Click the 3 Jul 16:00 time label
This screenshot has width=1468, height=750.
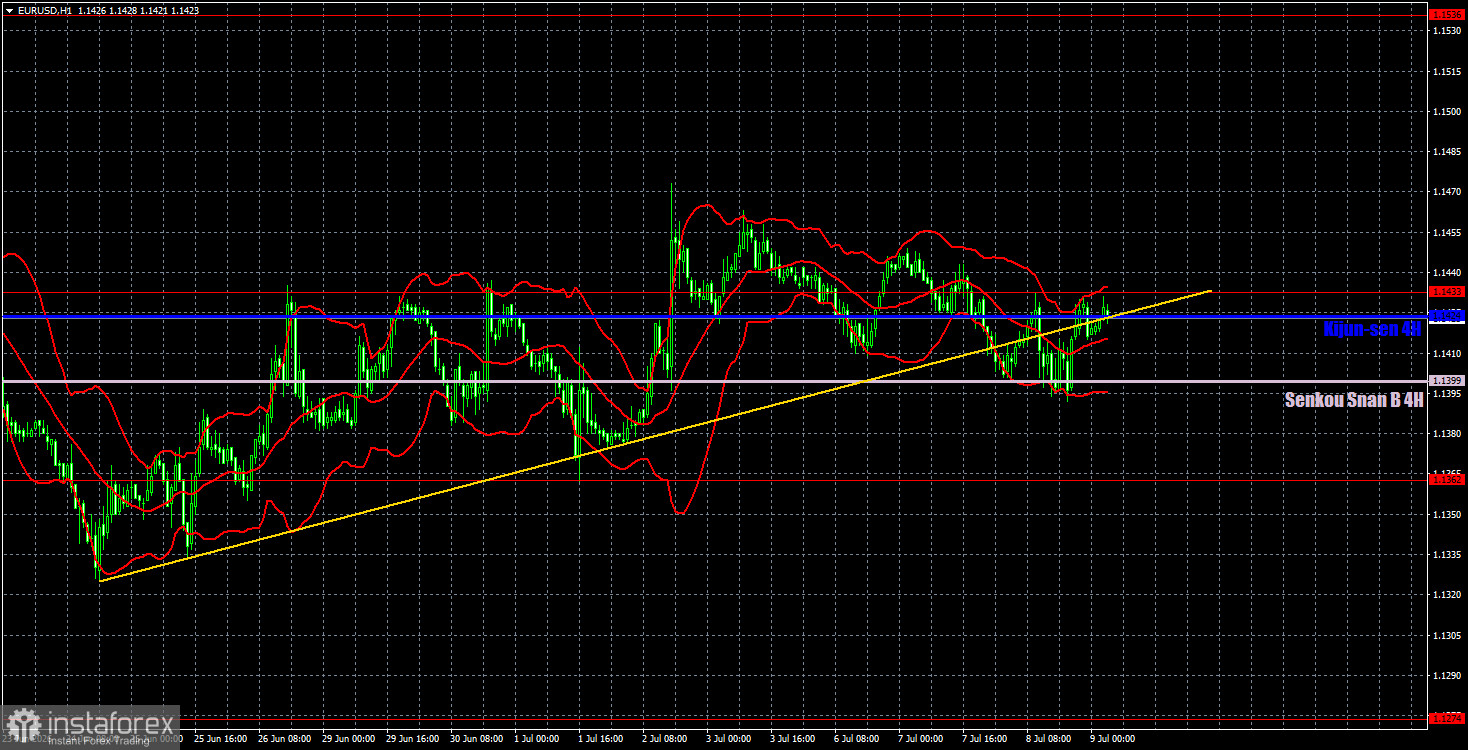coord(795,739)
